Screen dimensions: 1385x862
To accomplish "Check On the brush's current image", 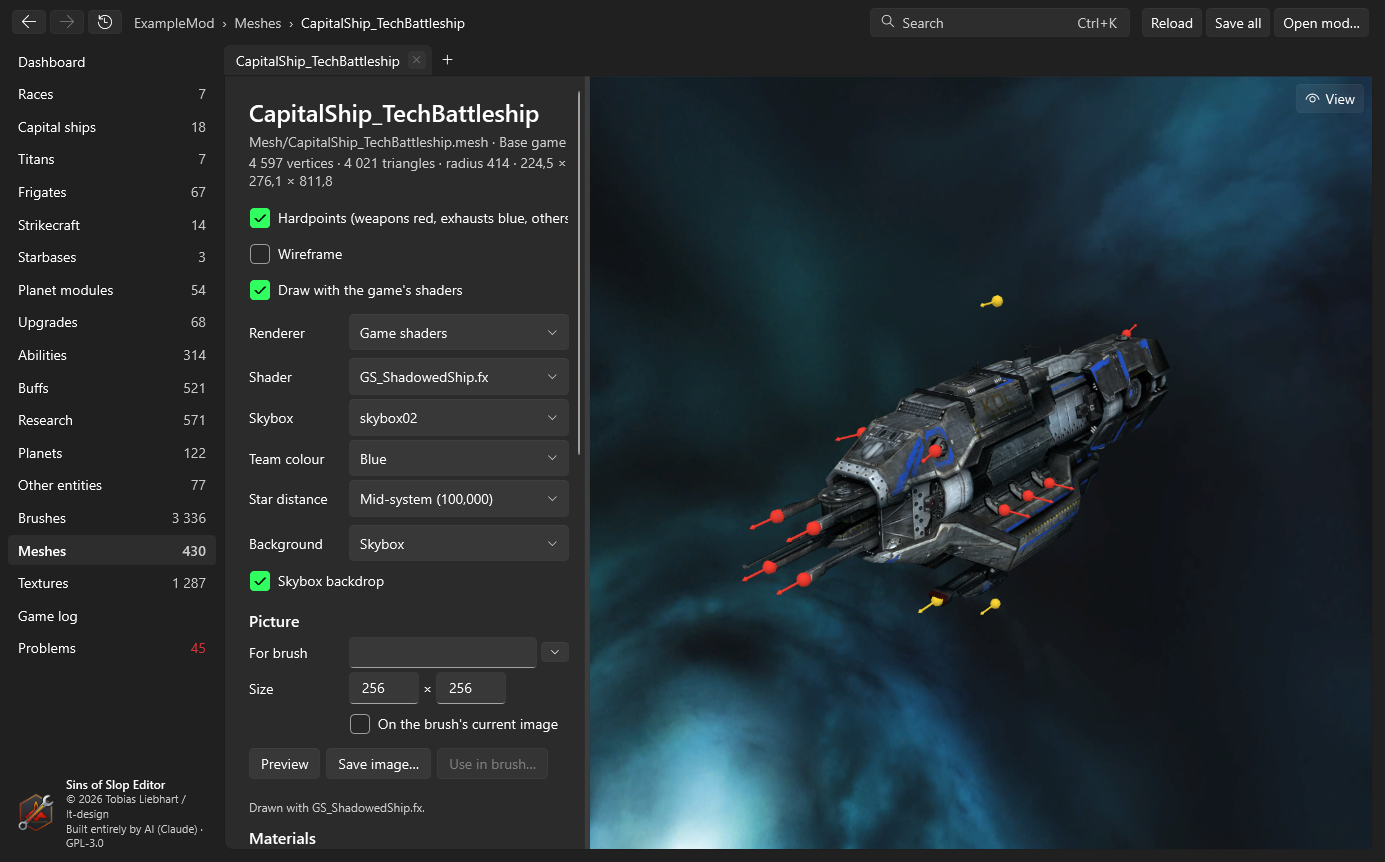I will point(360,724).
